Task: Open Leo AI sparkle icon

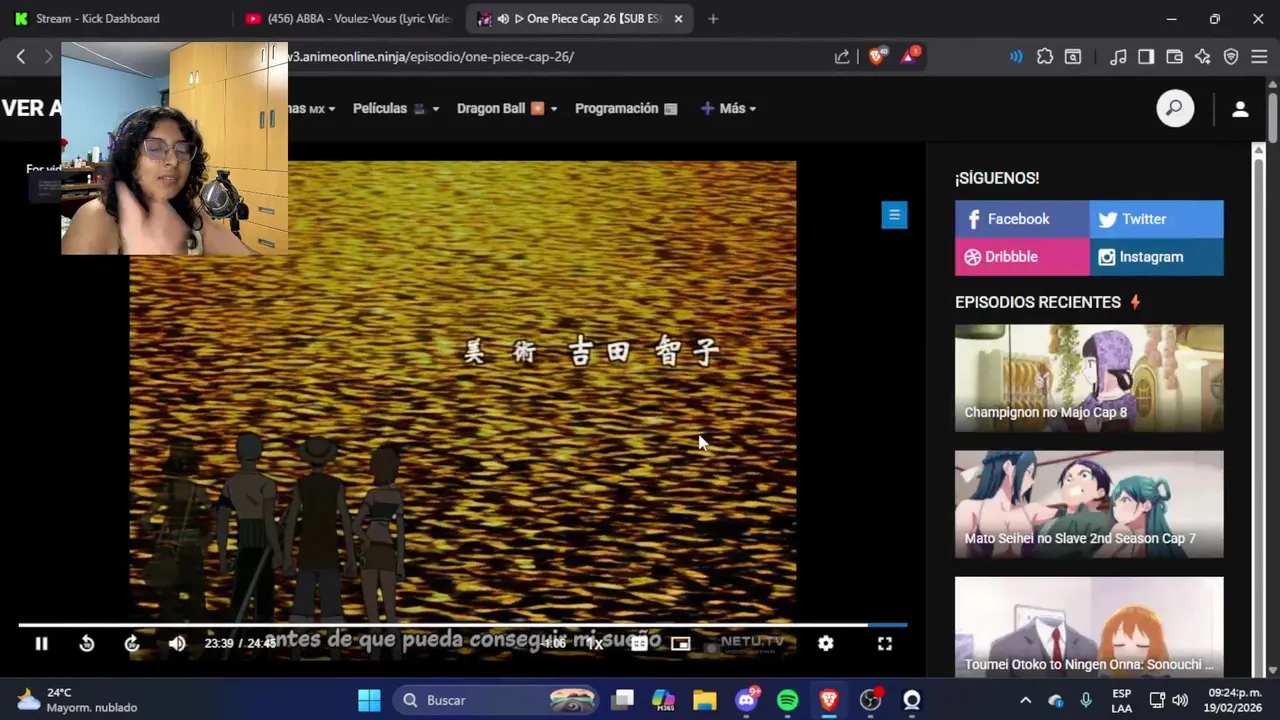Action: click(x=1203, y=57)
